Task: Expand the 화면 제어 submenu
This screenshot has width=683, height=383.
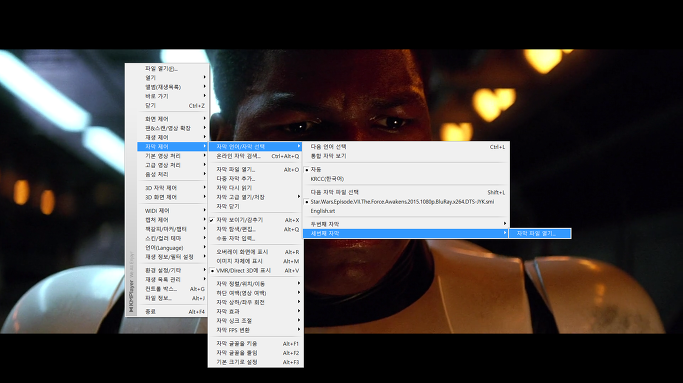Action: point(172,119)
